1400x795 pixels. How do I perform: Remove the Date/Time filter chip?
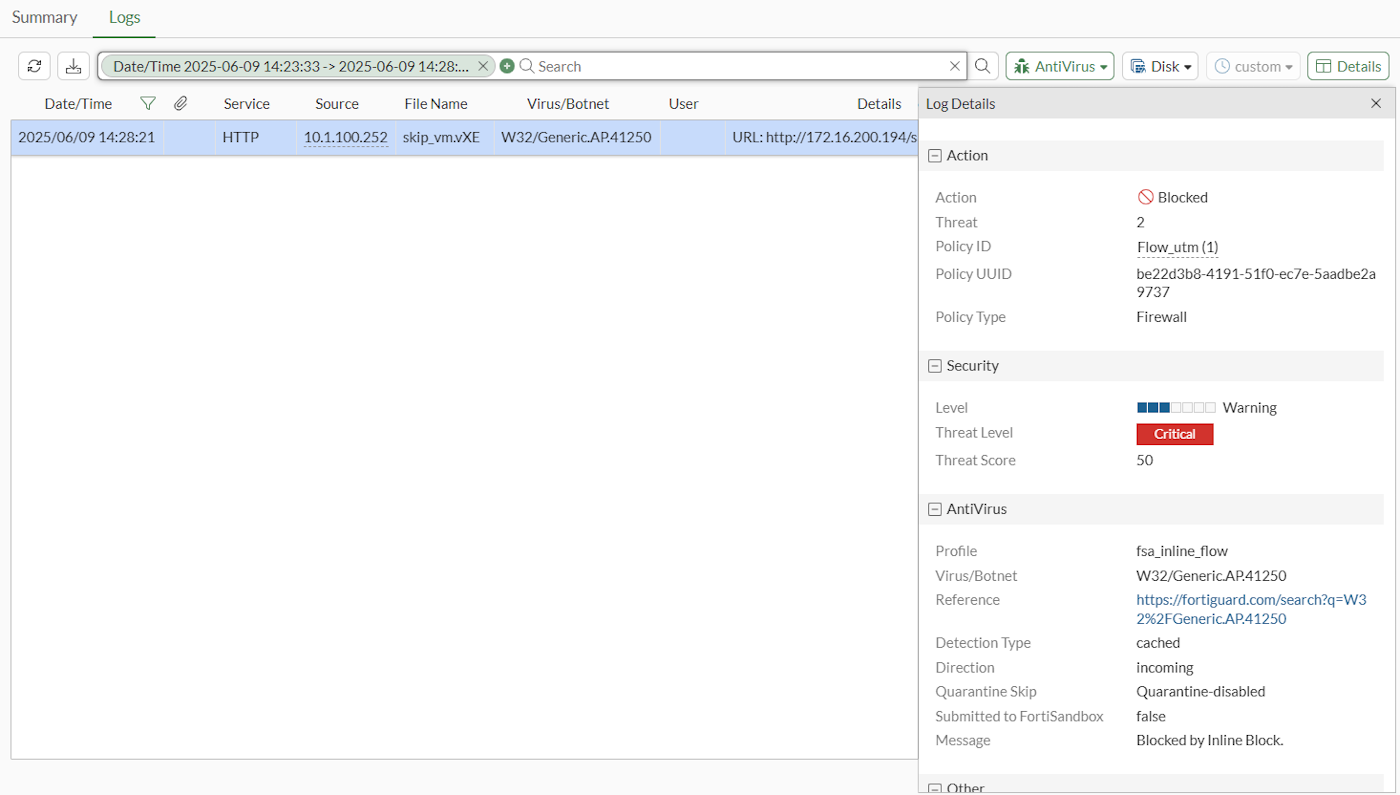483,65
